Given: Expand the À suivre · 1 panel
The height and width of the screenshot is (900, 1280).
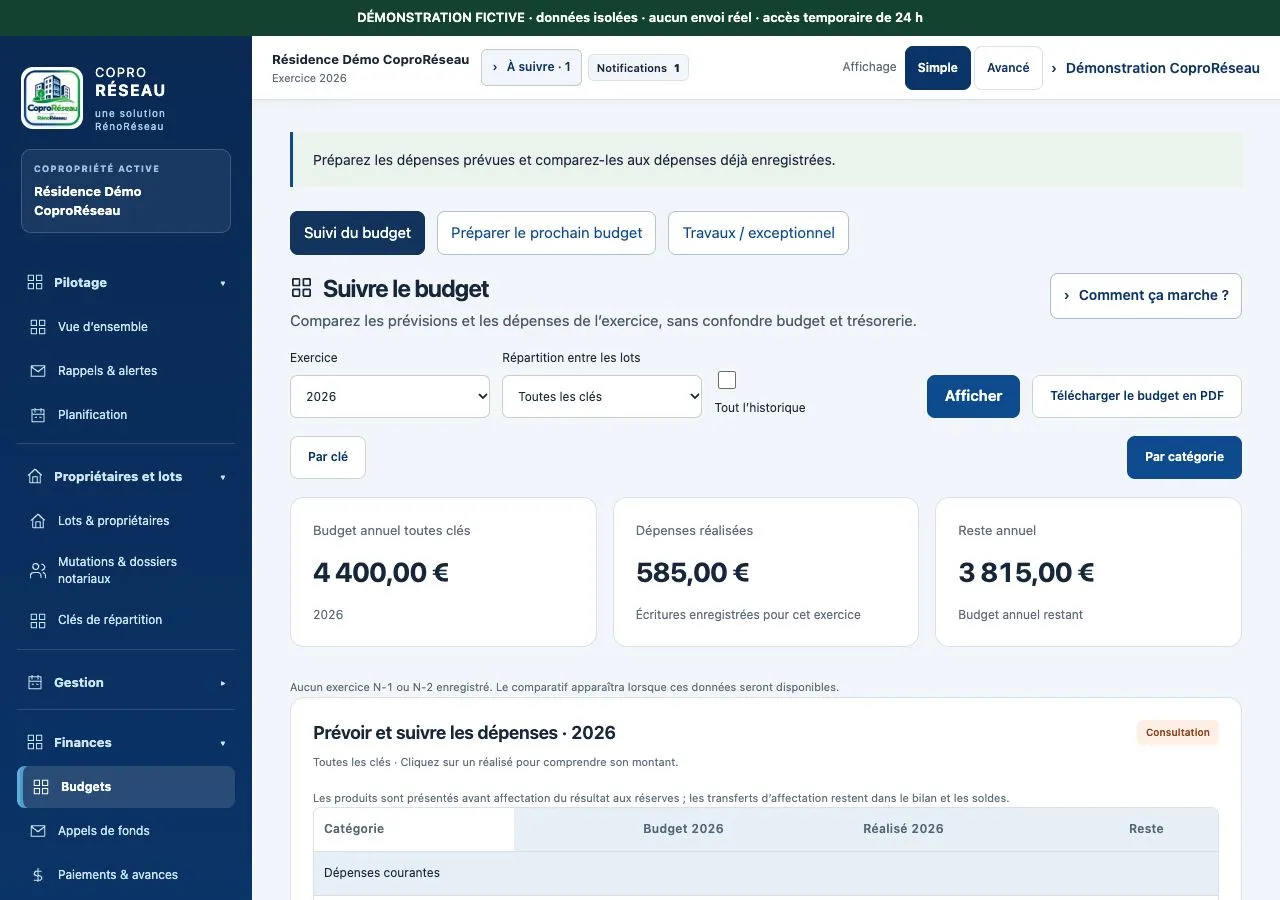Looking at the screenshot, I should (x=531, y=67).
